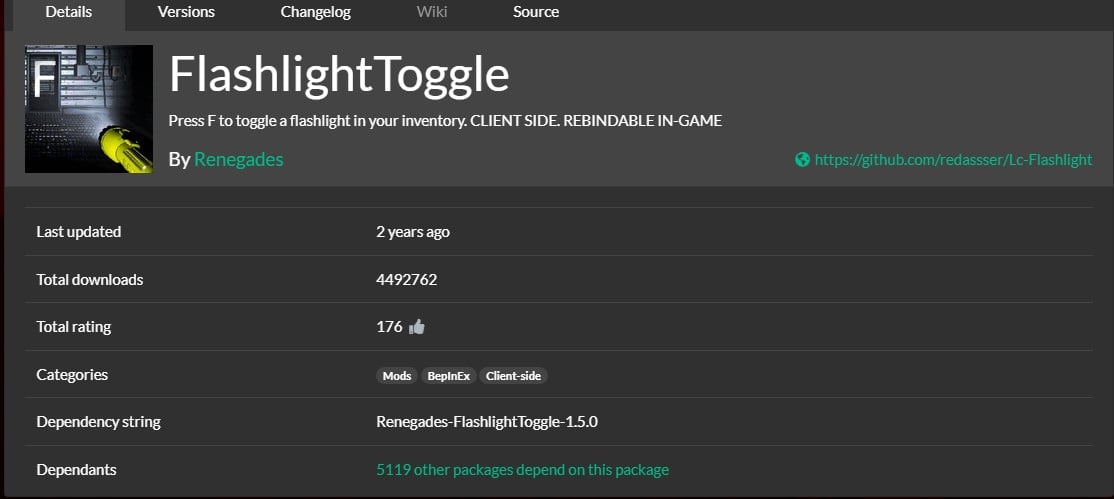Click the FlashlightToggle page title
Image resolution: width=1114 pixels, height=499 pixels.
tap(339, 74)
